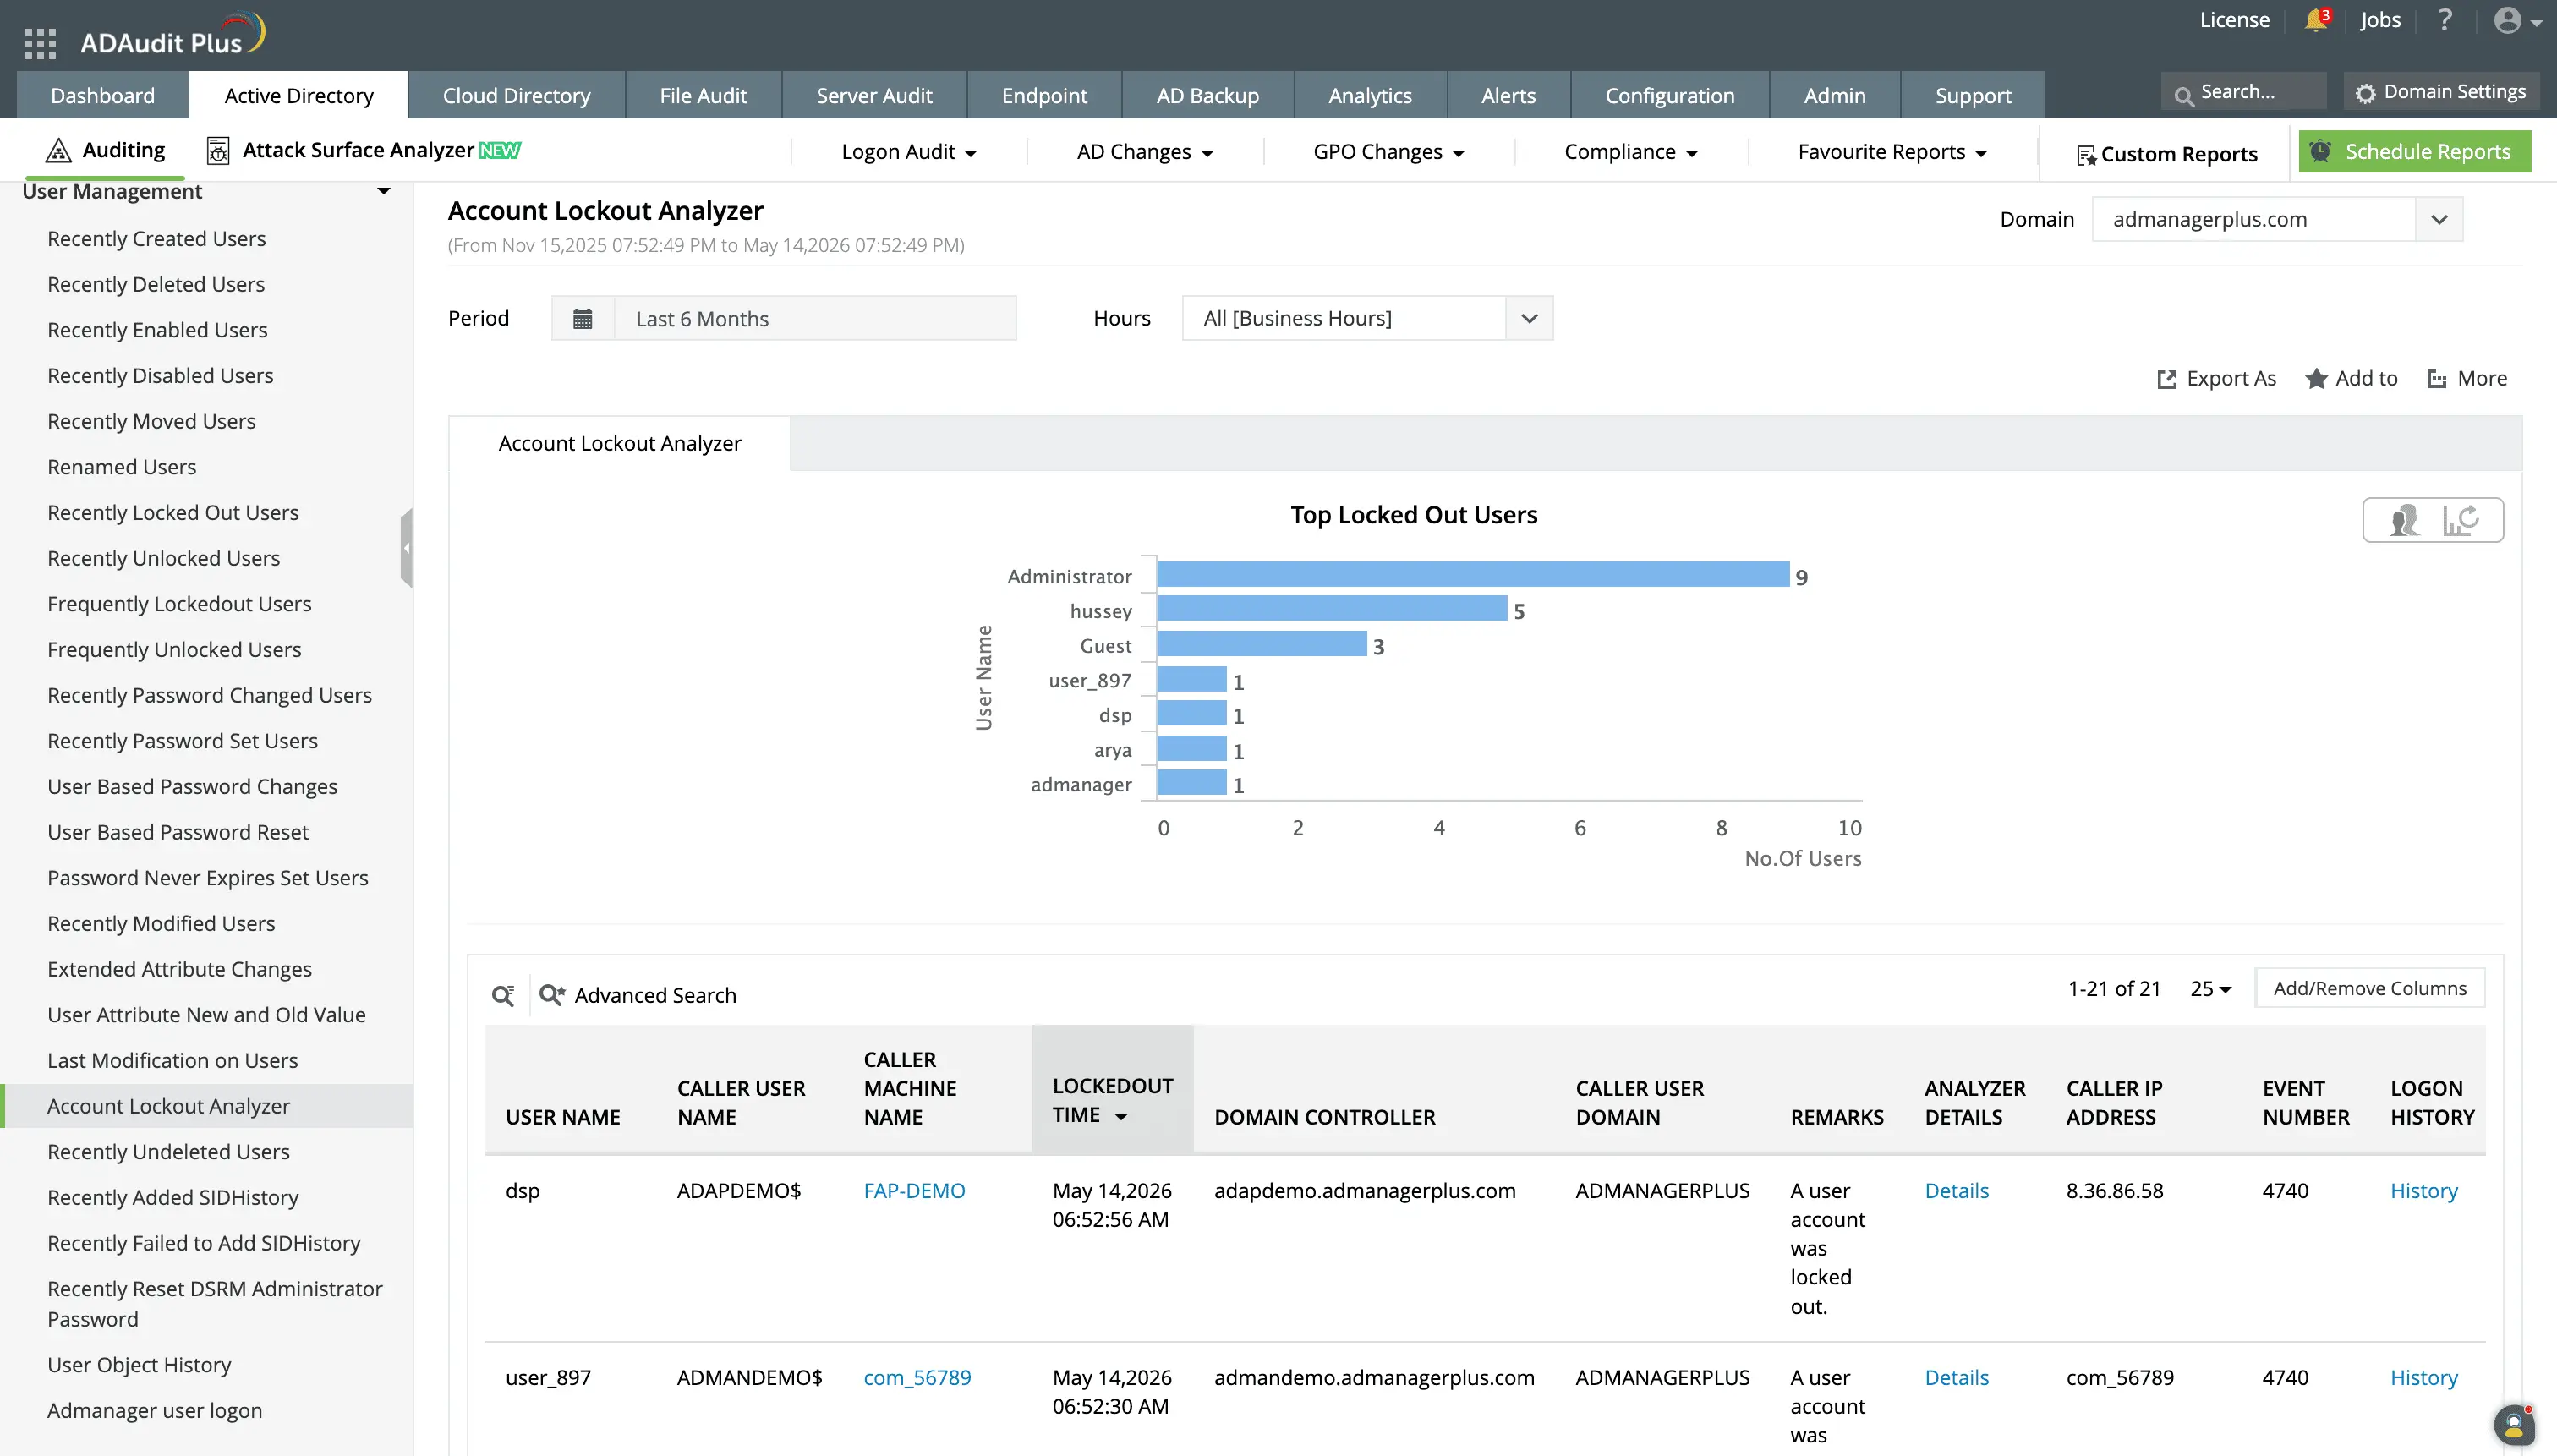Switch to the Dashboard tab
Viewport: 2557px width, 1456px height.
(x=103, y=96)
